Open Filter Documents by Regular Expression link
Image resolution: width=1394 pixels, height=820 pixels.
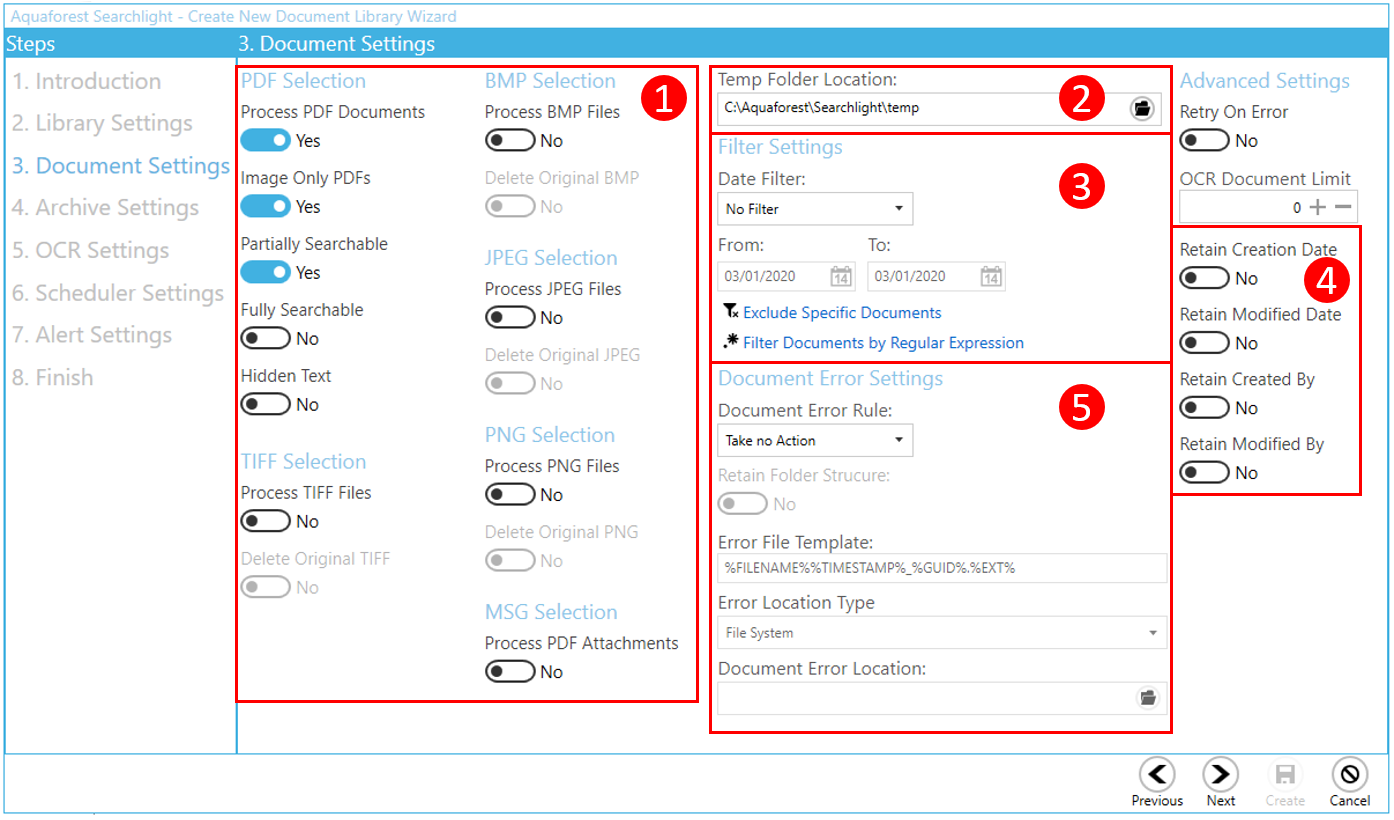882,343
